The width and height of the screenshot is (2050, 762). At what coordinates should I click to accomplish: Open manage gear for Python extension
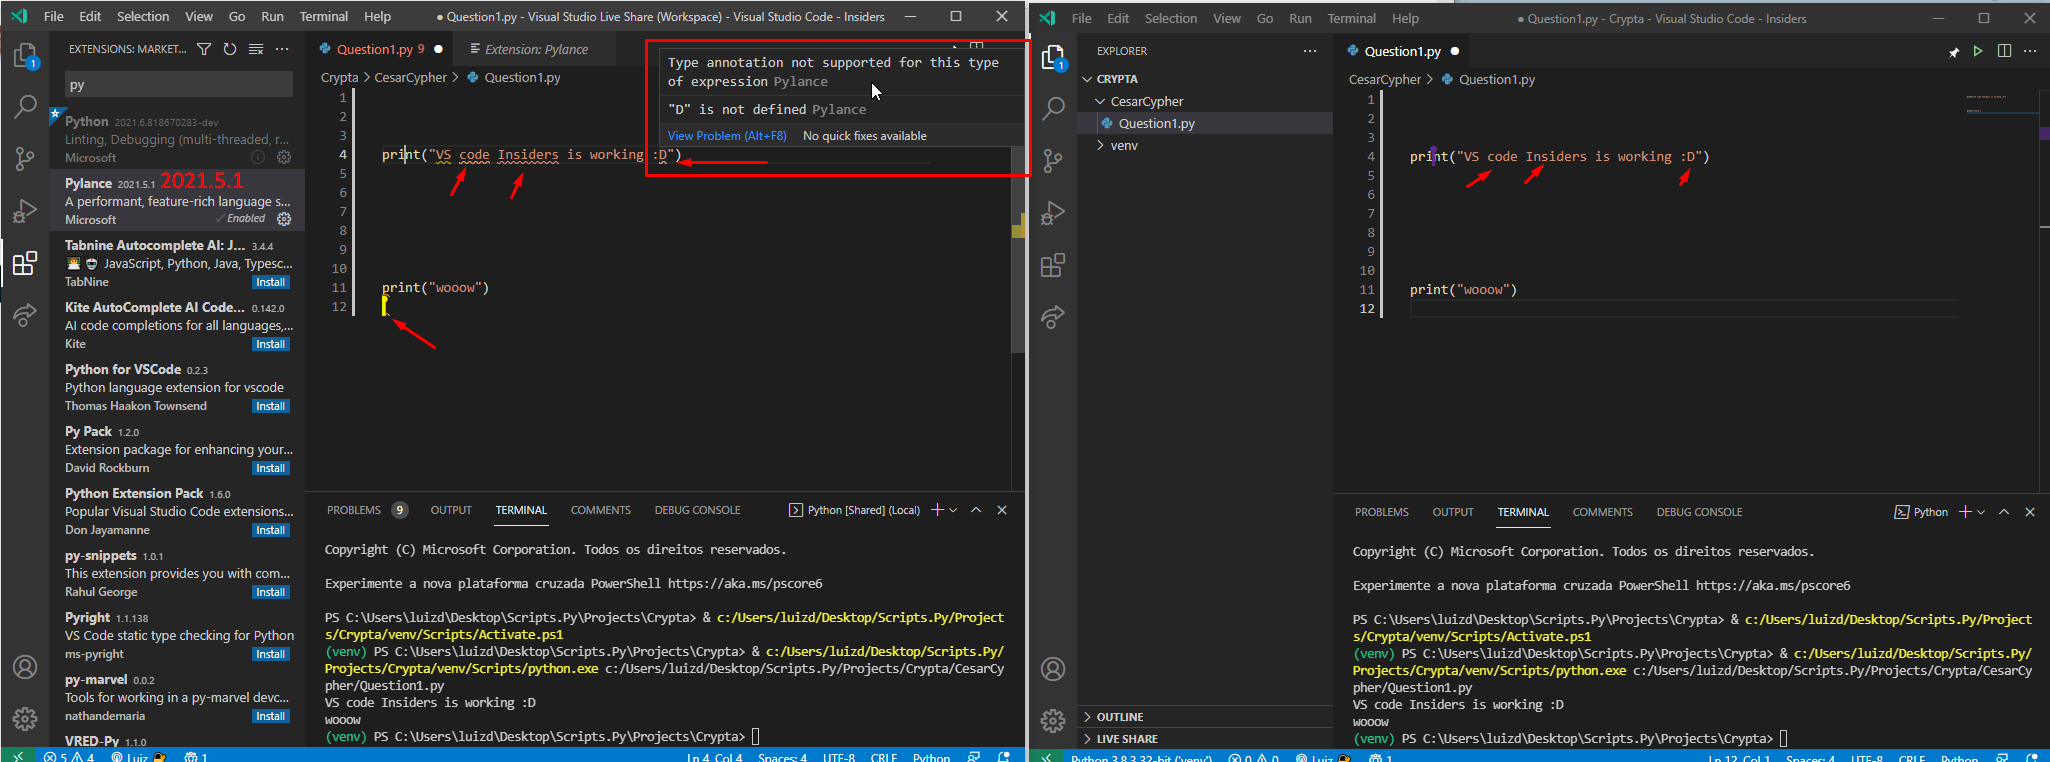pos(284,157)
